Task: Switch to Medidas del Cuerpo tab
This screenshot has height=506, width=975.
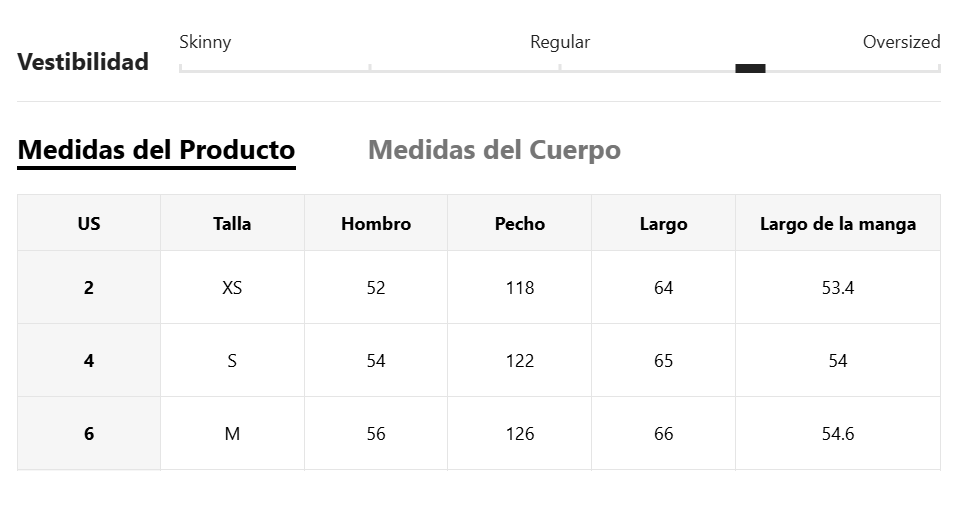Action: click(x=494, y=150)
